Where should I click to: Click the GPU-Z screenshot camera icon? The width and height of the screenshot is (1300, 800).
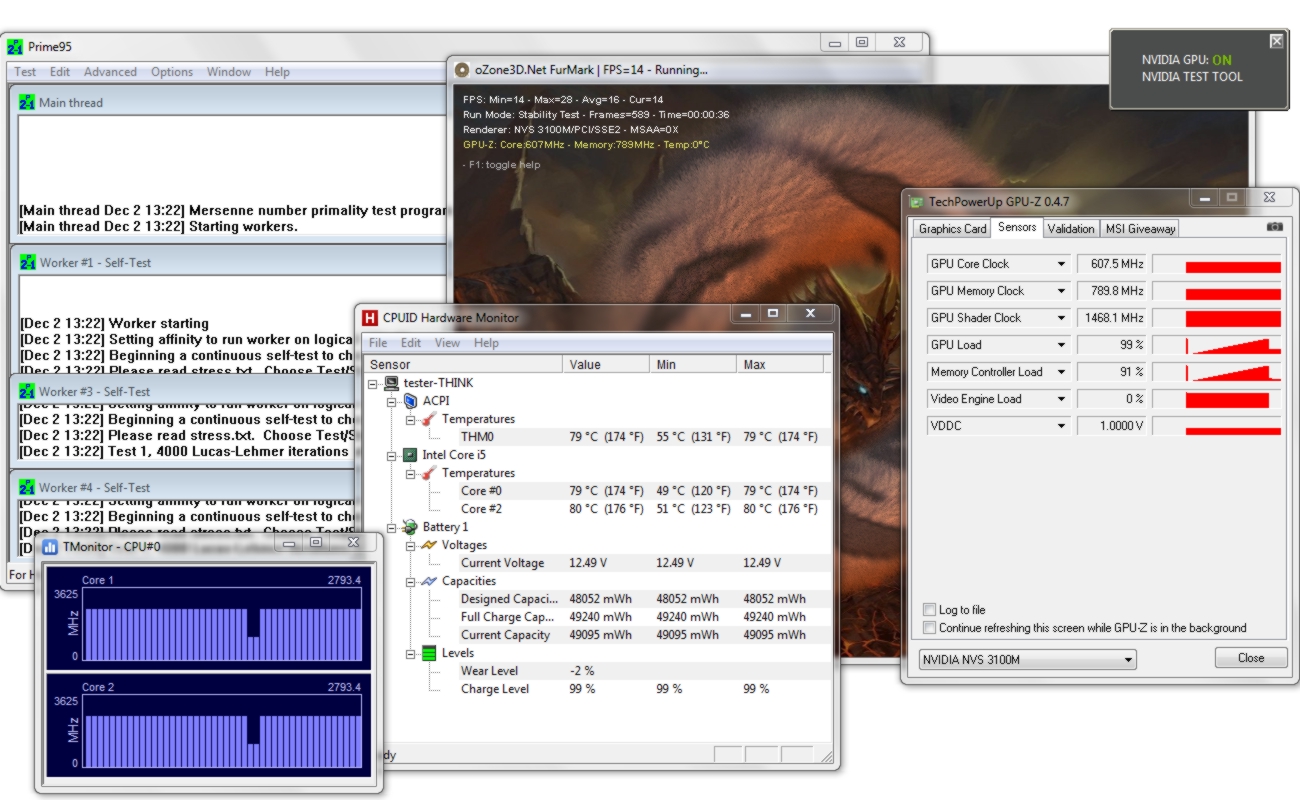click(1274, 227)
